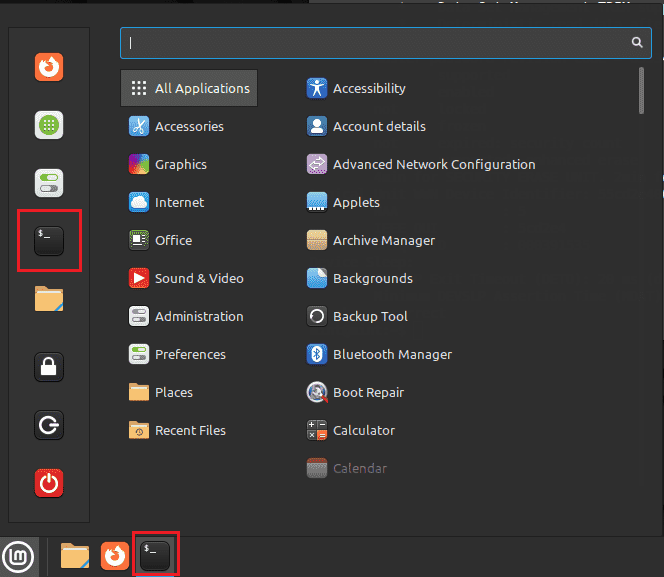Click the Lock Screen padlock icon

[x=49, y=367]
